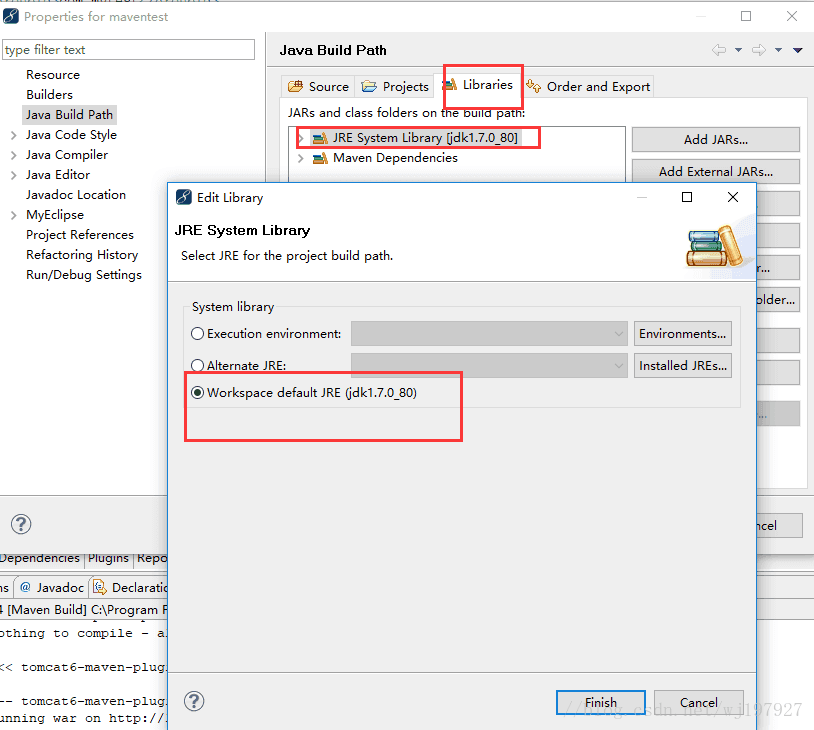Click MyEclipse icon in Properties title bar
This screenshot has width=814, height=730.
[x=11, y=17]
